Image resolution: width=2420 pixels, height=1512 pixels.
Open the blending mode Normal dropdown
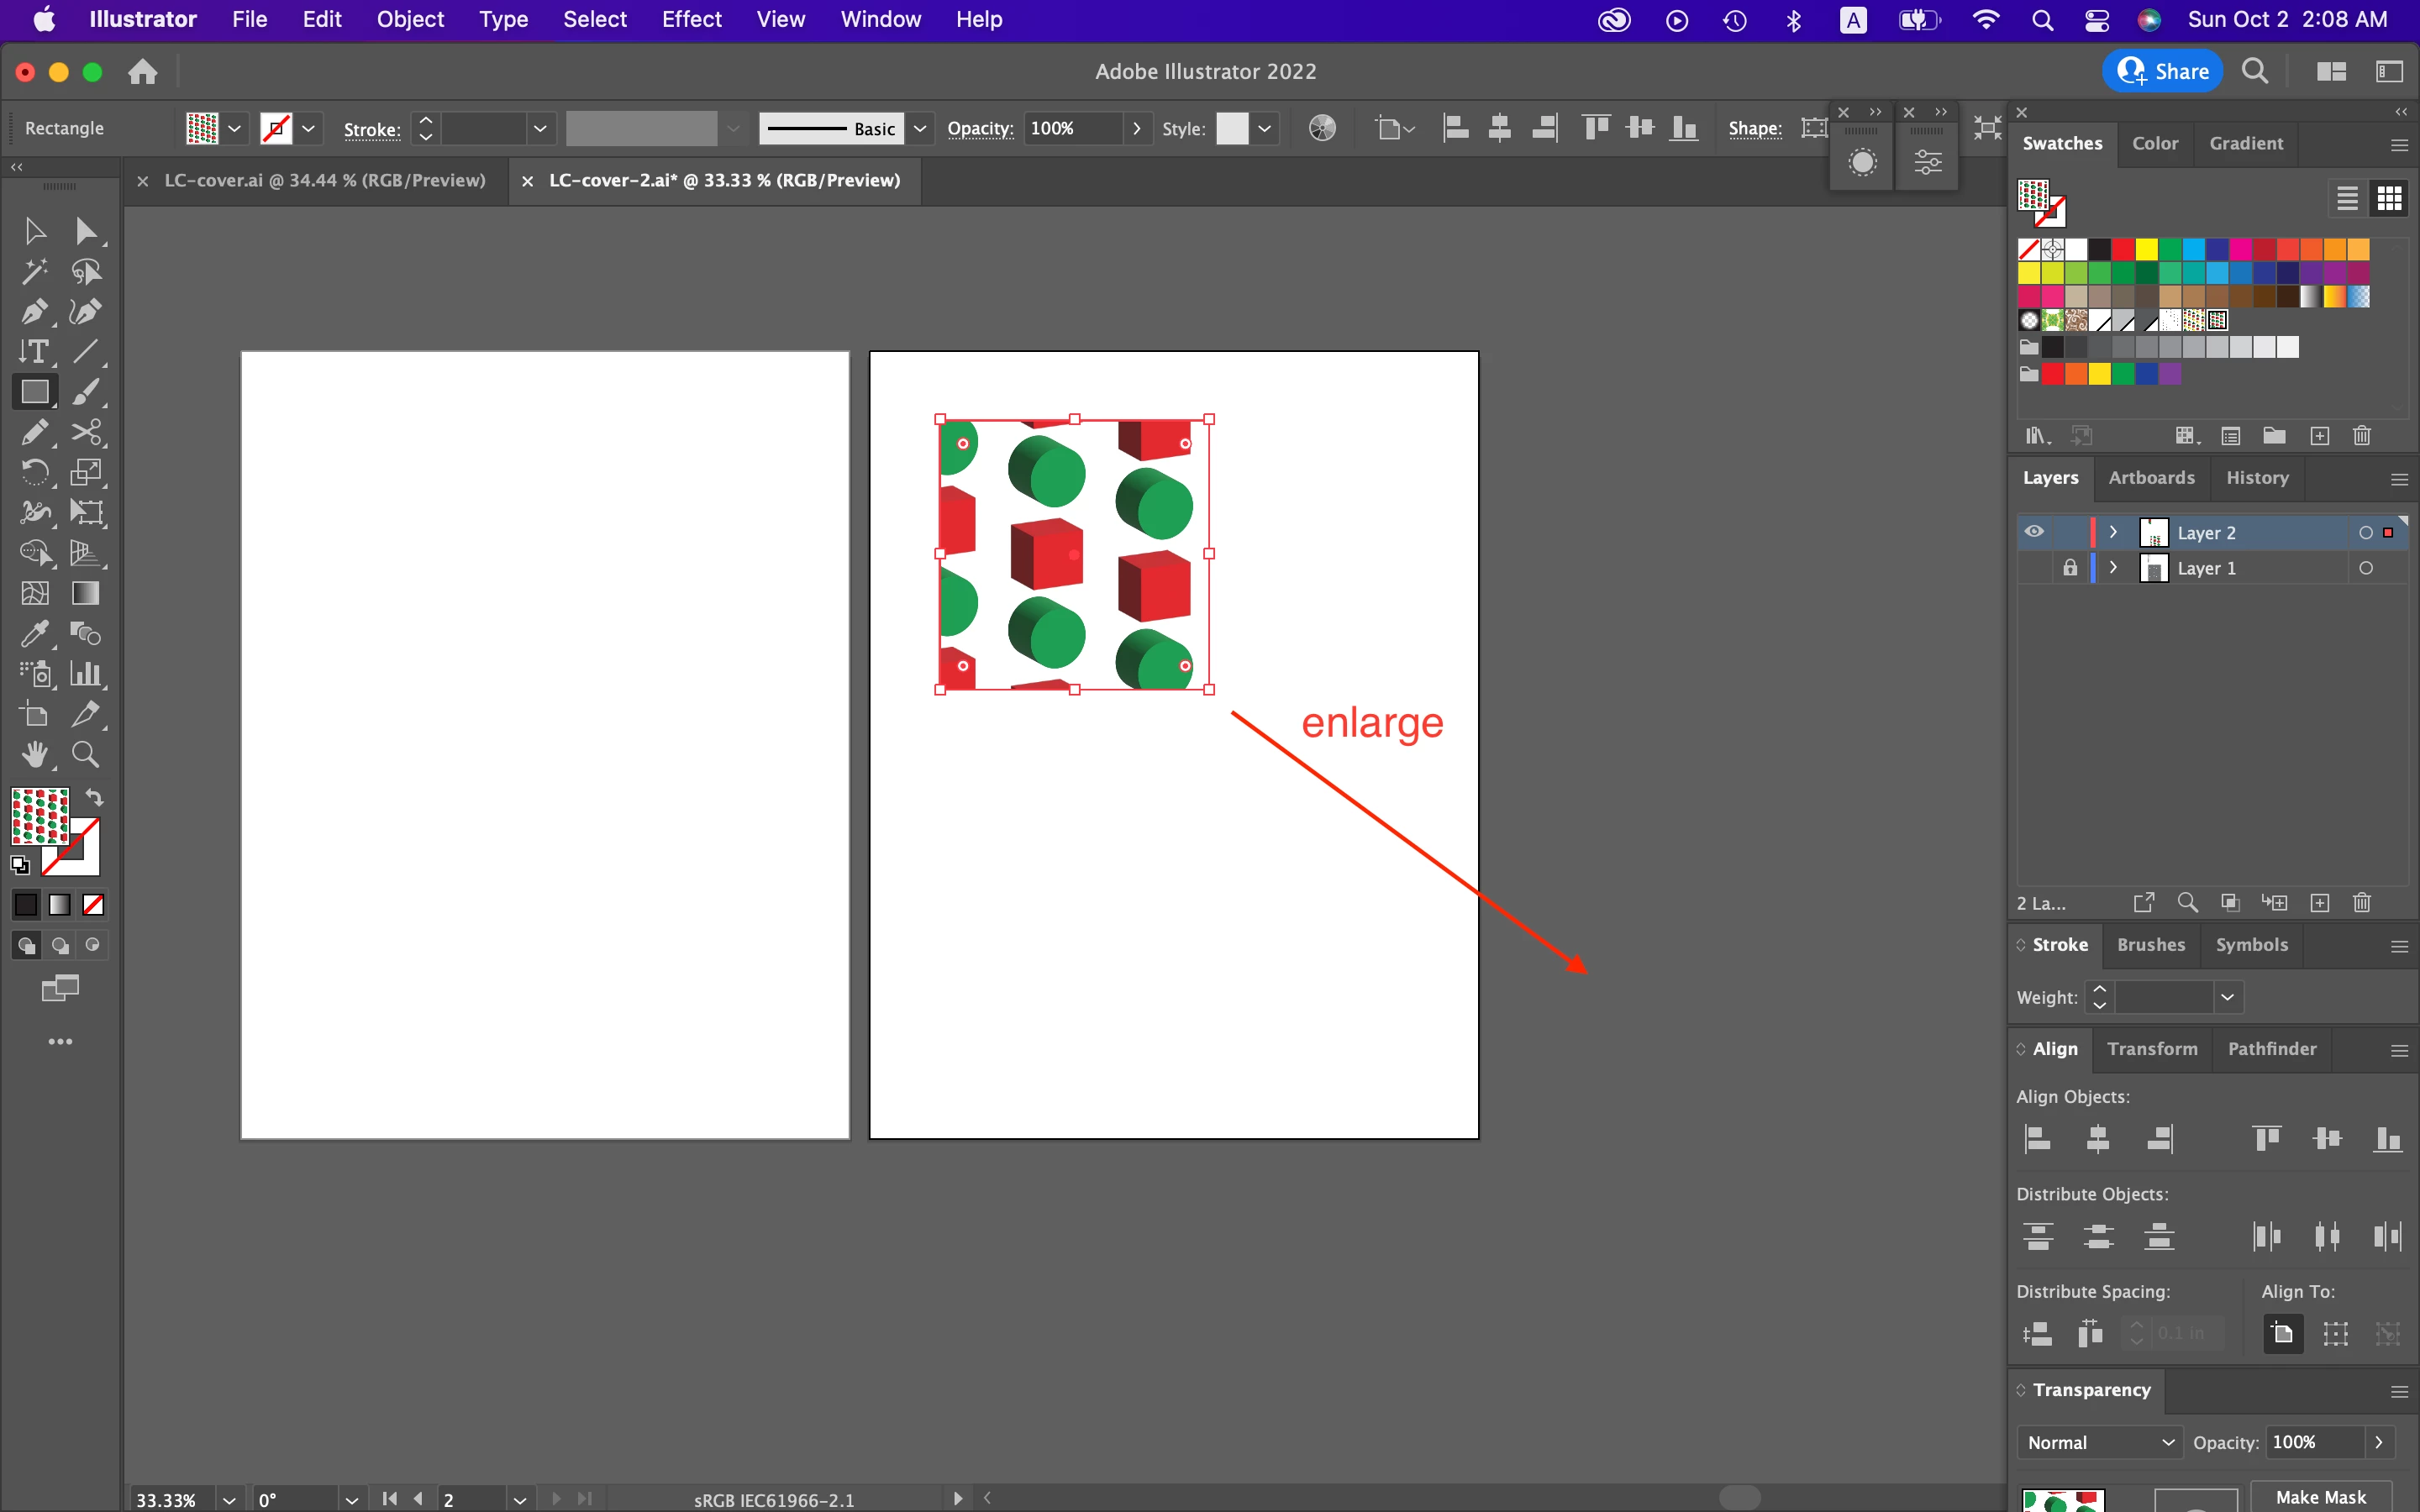pyautogui.click(x=2099, y=1442)
